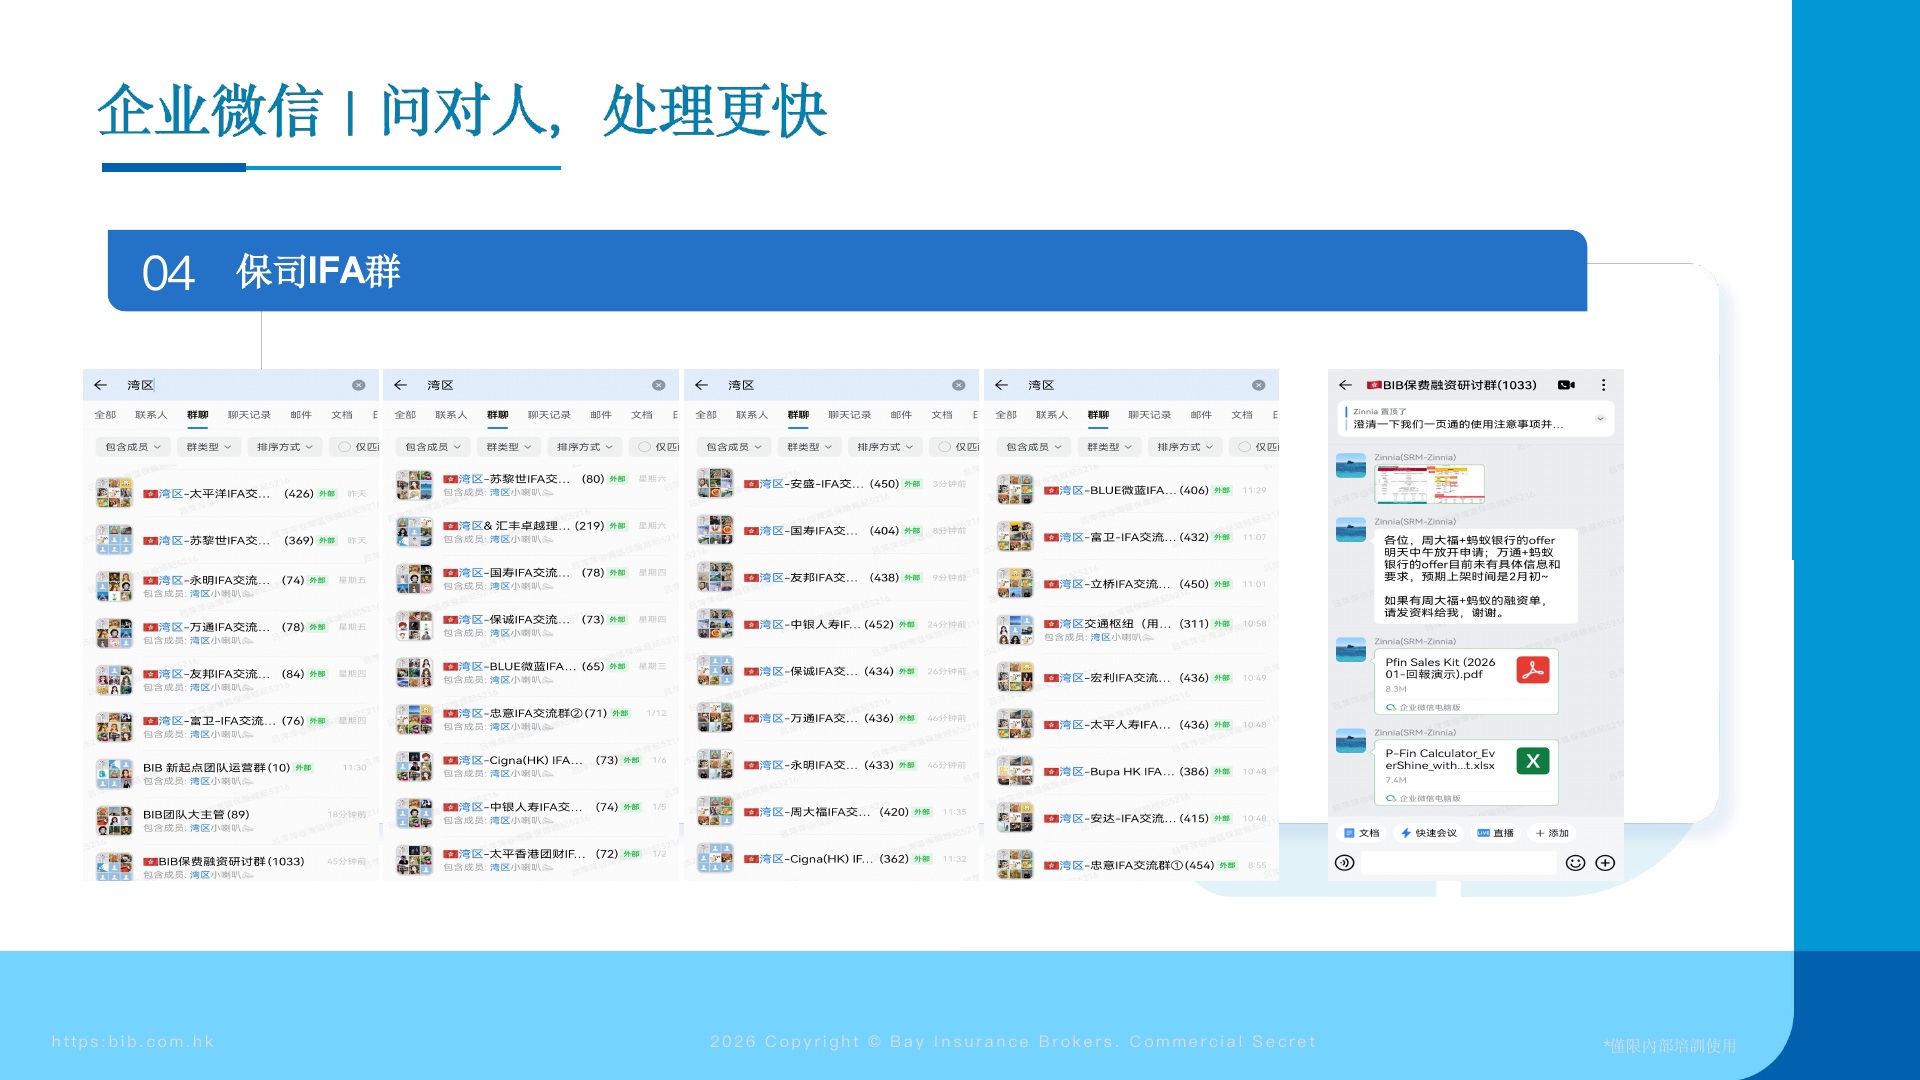Open the 排序方式 dropdown in the second panel
Image resolution: width=1920 pixels, height=1080 pixels.
(585, 447)
